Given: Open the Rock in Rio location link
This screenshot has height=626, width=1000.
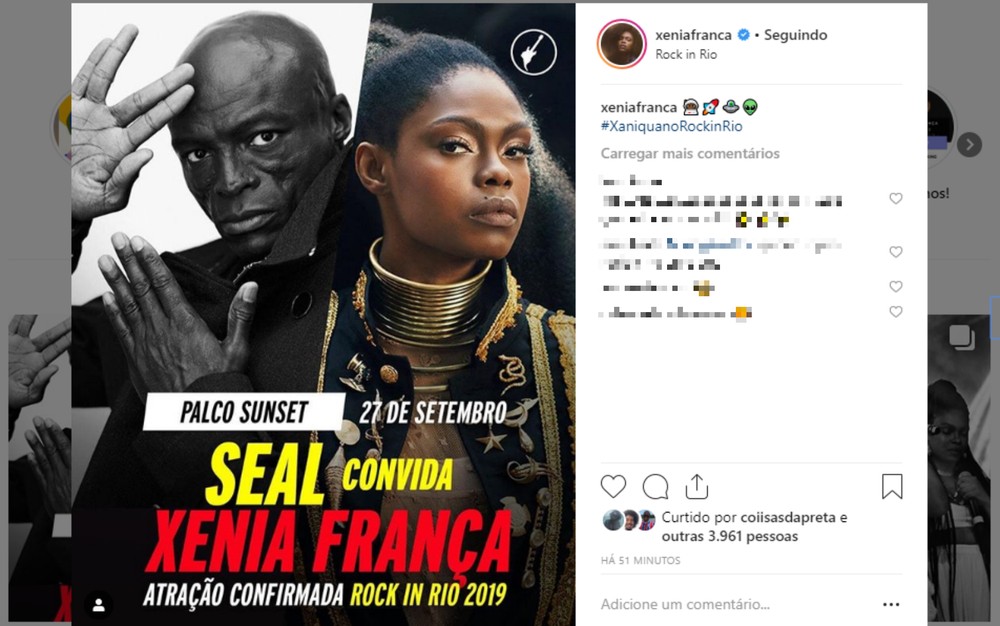Looking at the screenshot, I should coord(686,55).
